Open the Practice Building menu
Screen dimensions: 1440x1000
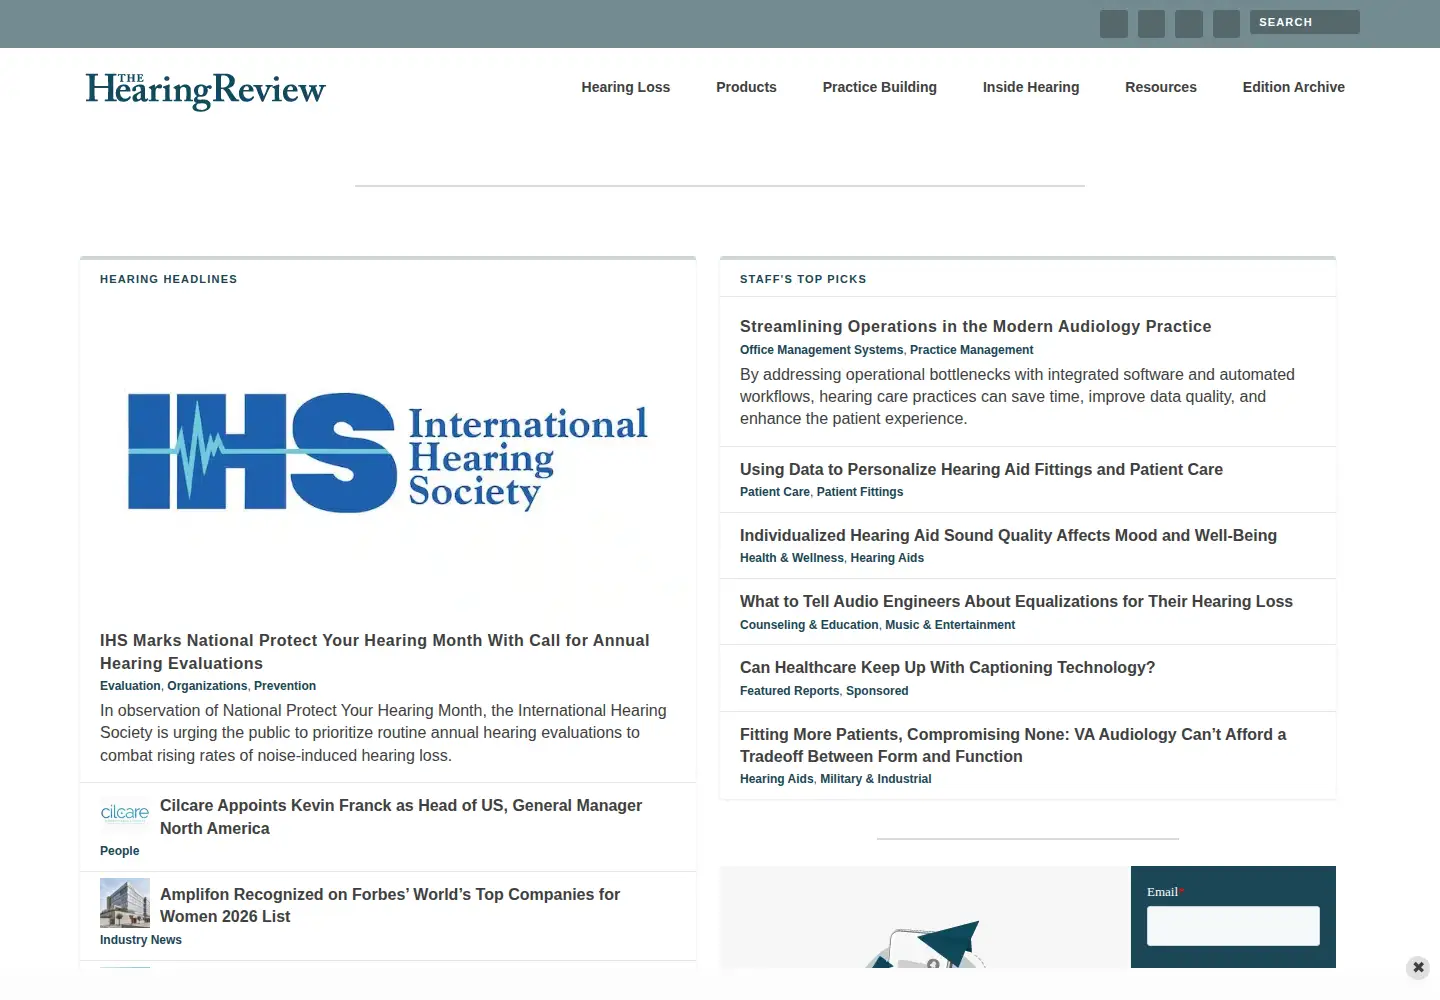pyautogui.click(x=880, y=87)
